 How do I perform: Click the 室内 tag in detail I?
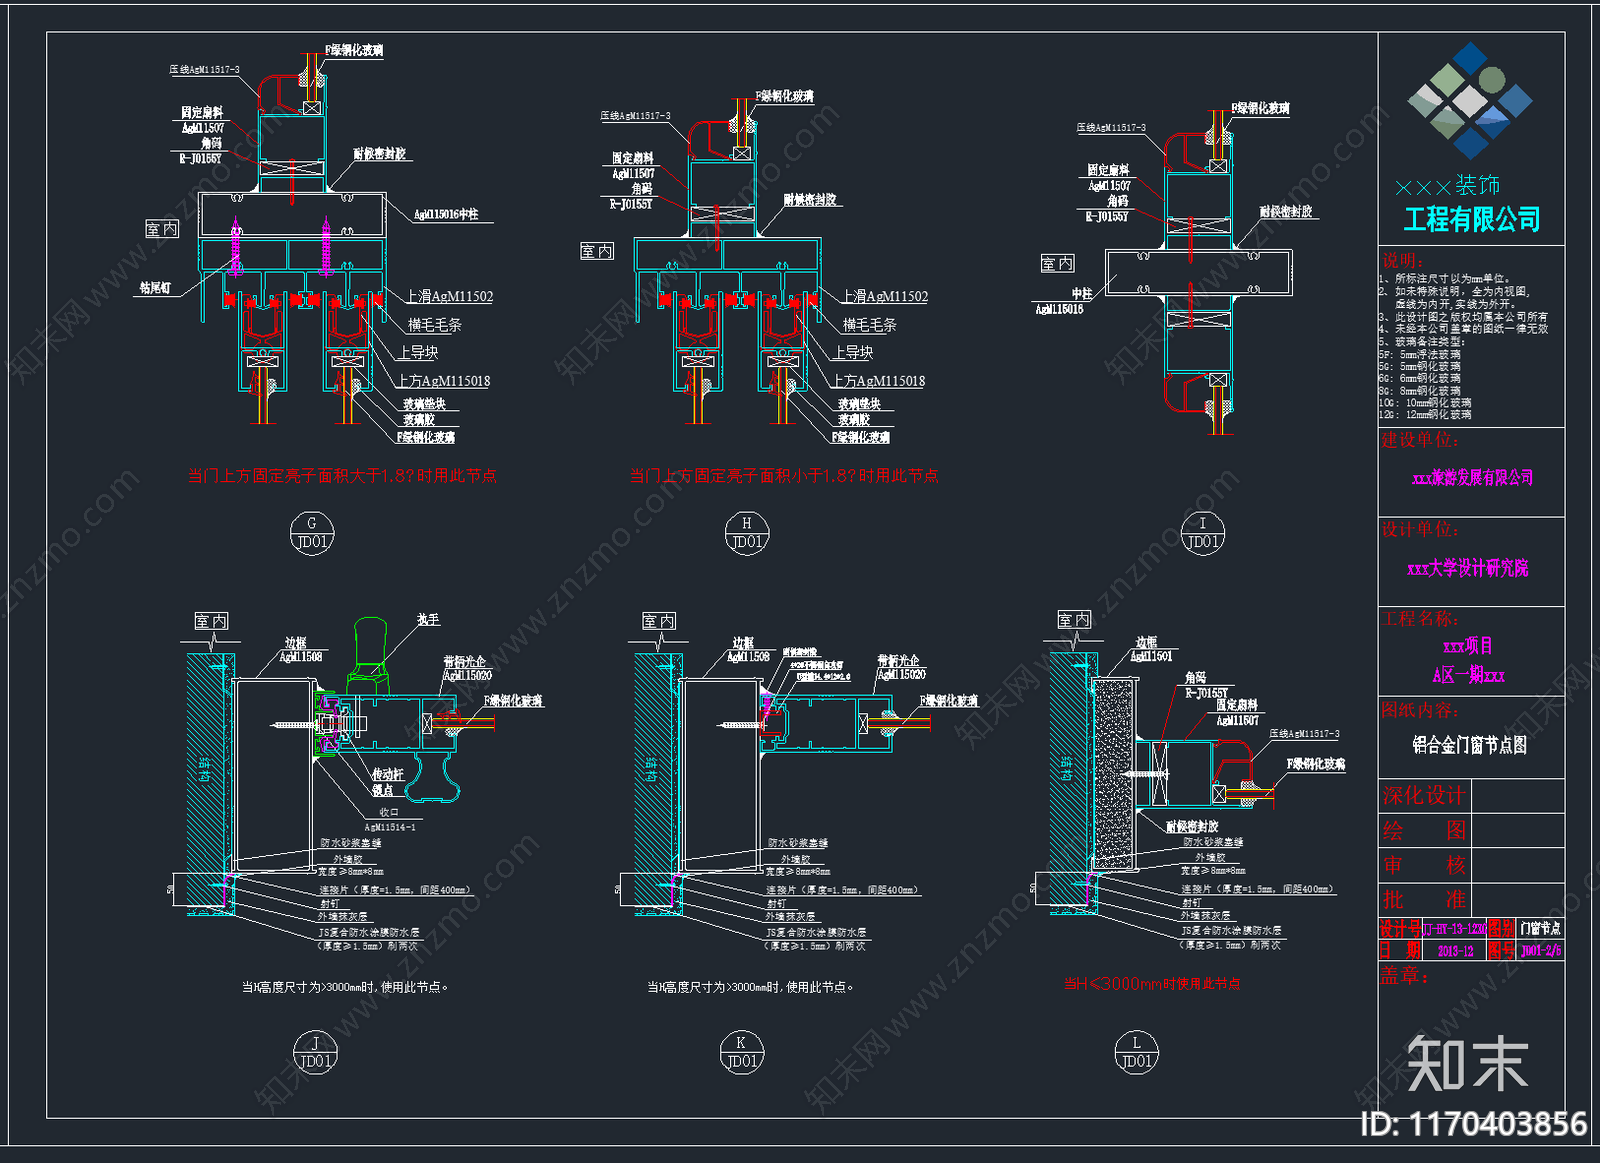1057,263
